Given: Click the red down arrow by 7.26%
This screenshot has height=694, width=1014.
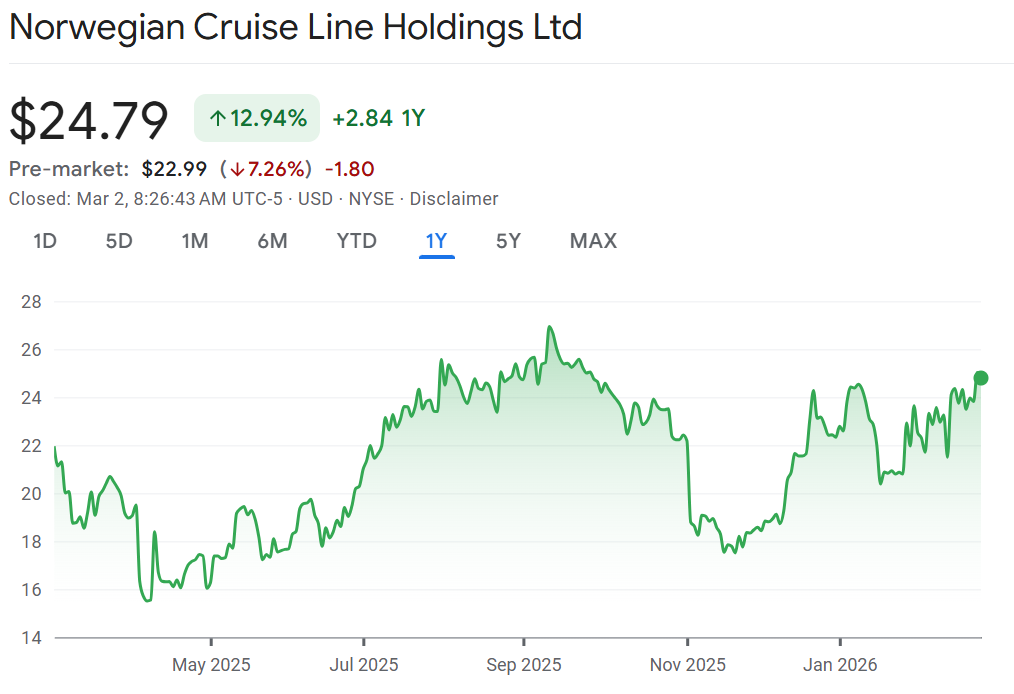Looking at the screenshot, I should point(237,169).
